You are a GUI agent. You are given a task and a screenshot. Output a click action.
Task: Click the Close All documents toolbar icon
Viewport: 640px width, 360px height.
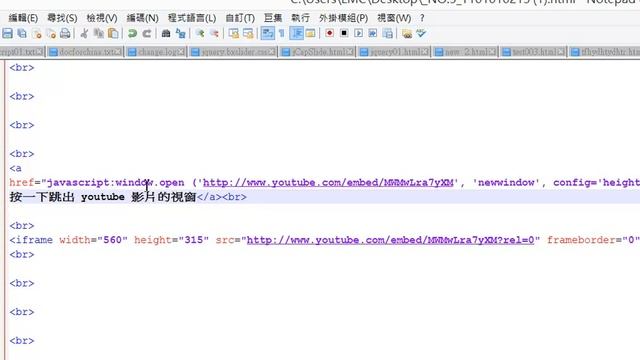[x=51, y=33]
